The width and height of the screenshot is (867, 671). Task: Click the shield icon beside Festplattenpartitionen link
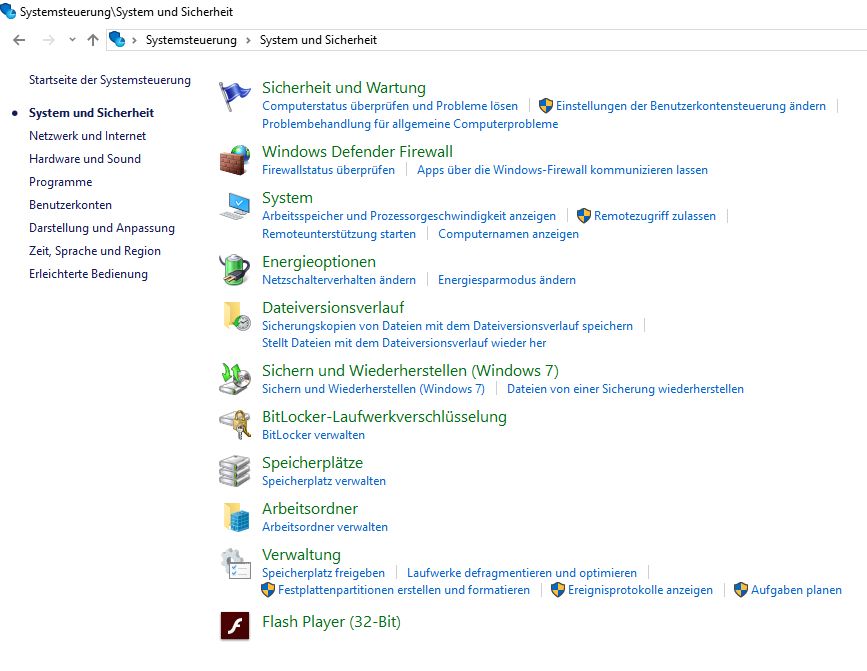(x=268, y=590)
